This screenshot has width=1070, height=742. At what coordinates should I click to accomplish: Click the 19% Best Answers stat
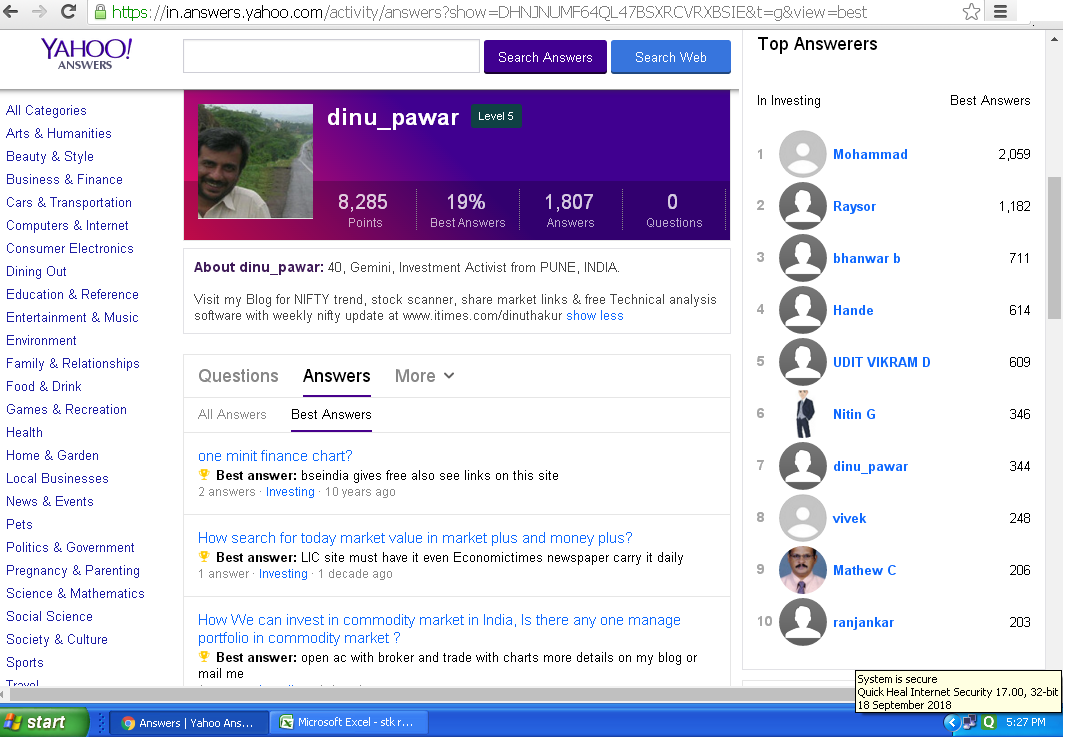(x=467, y=210)
